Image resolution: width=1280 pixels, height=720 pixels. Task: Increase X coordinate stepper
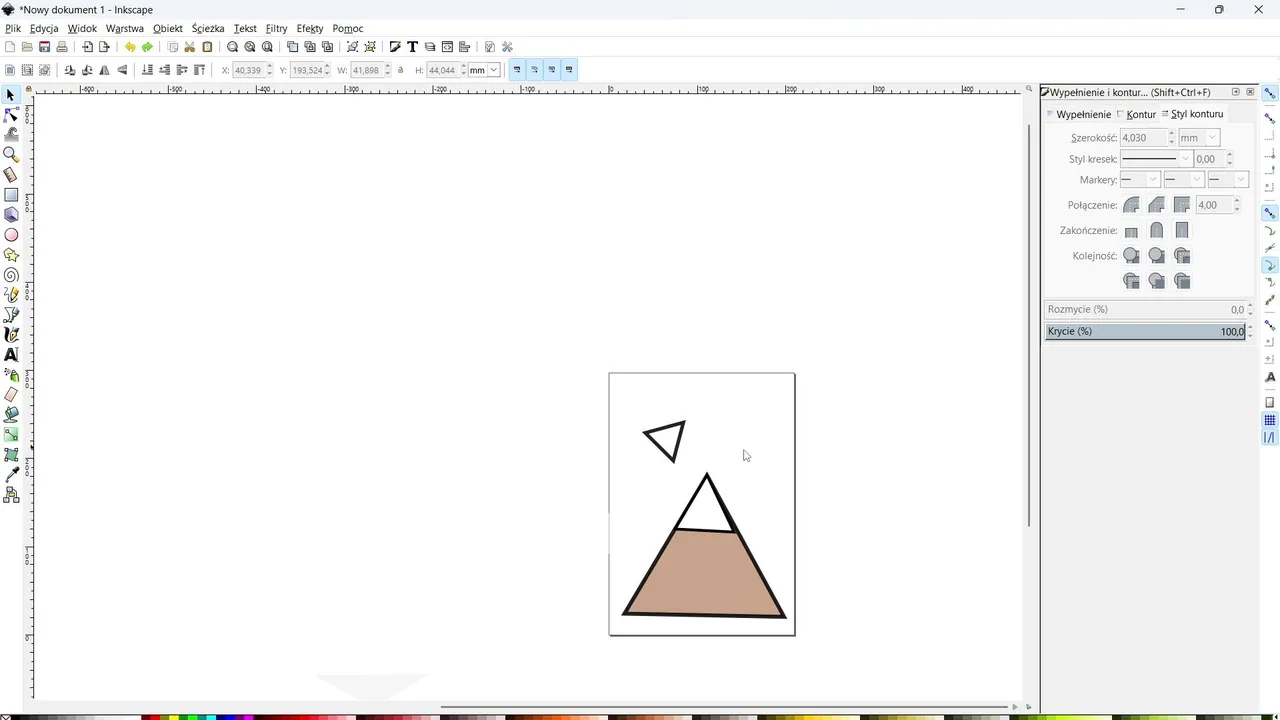tap(271, 66)
